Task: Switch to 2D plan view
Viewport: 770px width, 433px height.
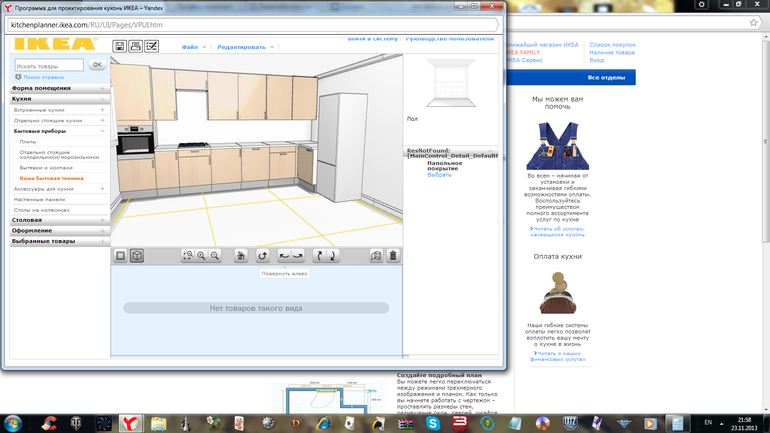Action: coord(121,256)
